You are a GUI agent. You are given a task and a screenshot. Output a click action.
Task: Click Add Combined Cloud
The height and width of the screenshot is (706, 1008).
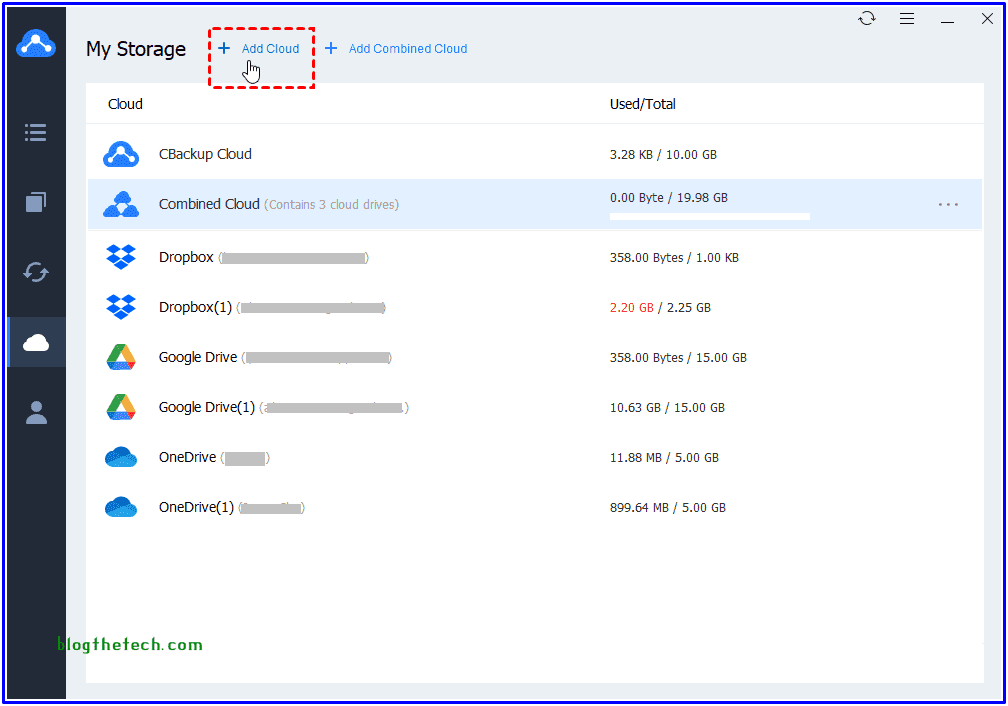396,49
